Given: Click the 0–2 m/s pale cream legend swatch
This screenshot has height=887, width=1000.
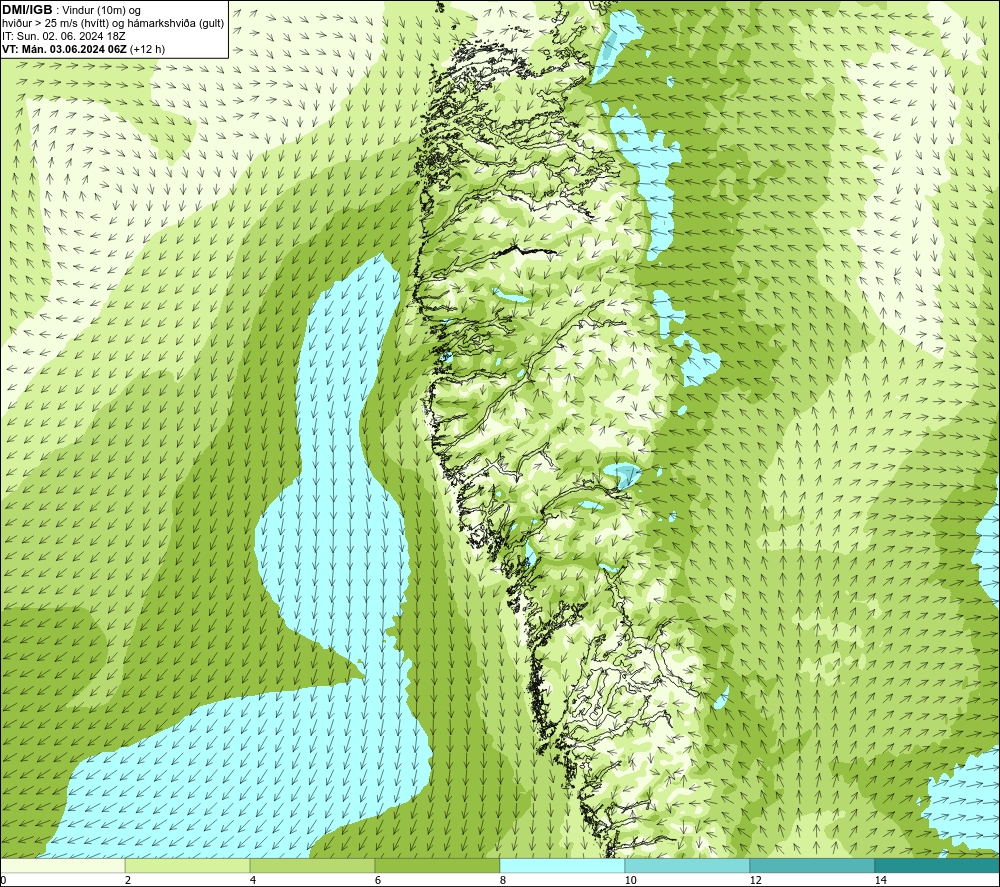Looking at the screenshot, I should click(62, 865).
